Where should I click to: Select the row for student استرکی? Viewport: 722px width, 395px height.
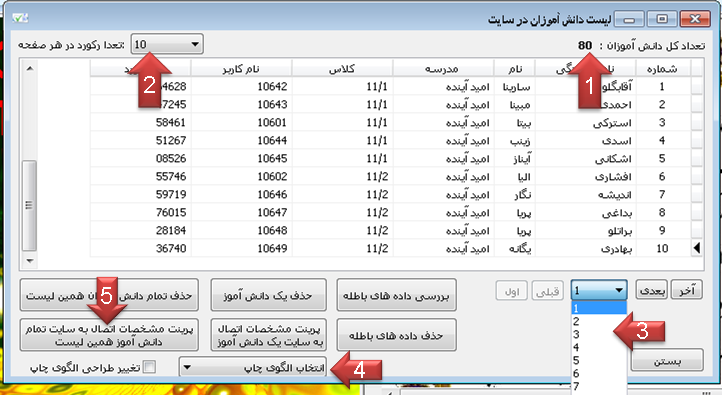click(396, 122)
